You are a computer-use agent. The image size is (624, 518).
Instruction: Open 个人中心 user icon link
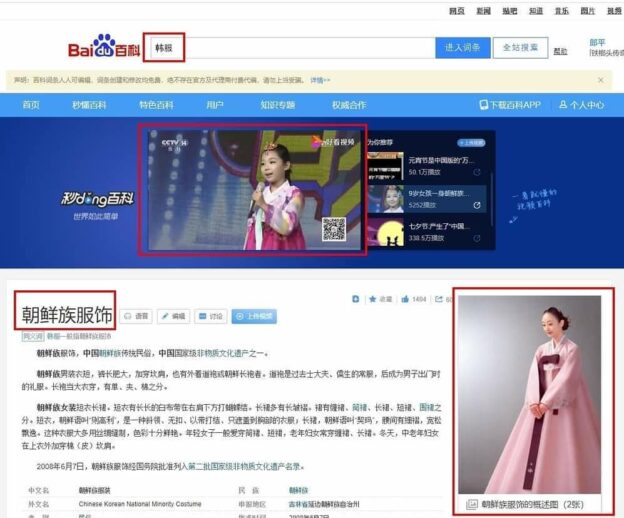coord(582,105)
